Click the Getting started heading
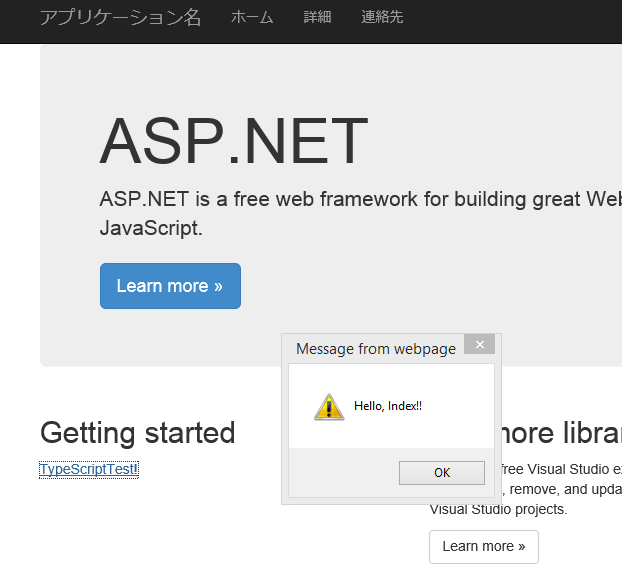The height and width of the screenshot is (568, 622). click(137, 433)
